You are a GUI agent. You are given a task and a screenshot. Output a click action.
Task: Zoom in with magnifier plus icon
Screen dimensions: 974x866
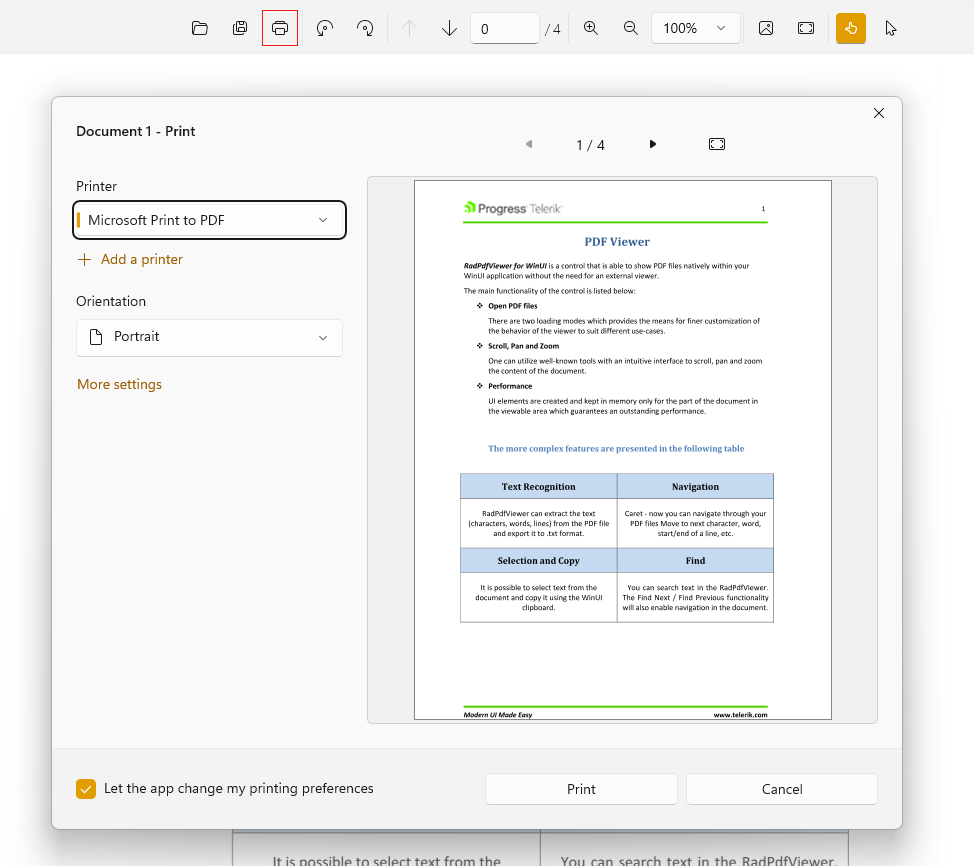591,28
